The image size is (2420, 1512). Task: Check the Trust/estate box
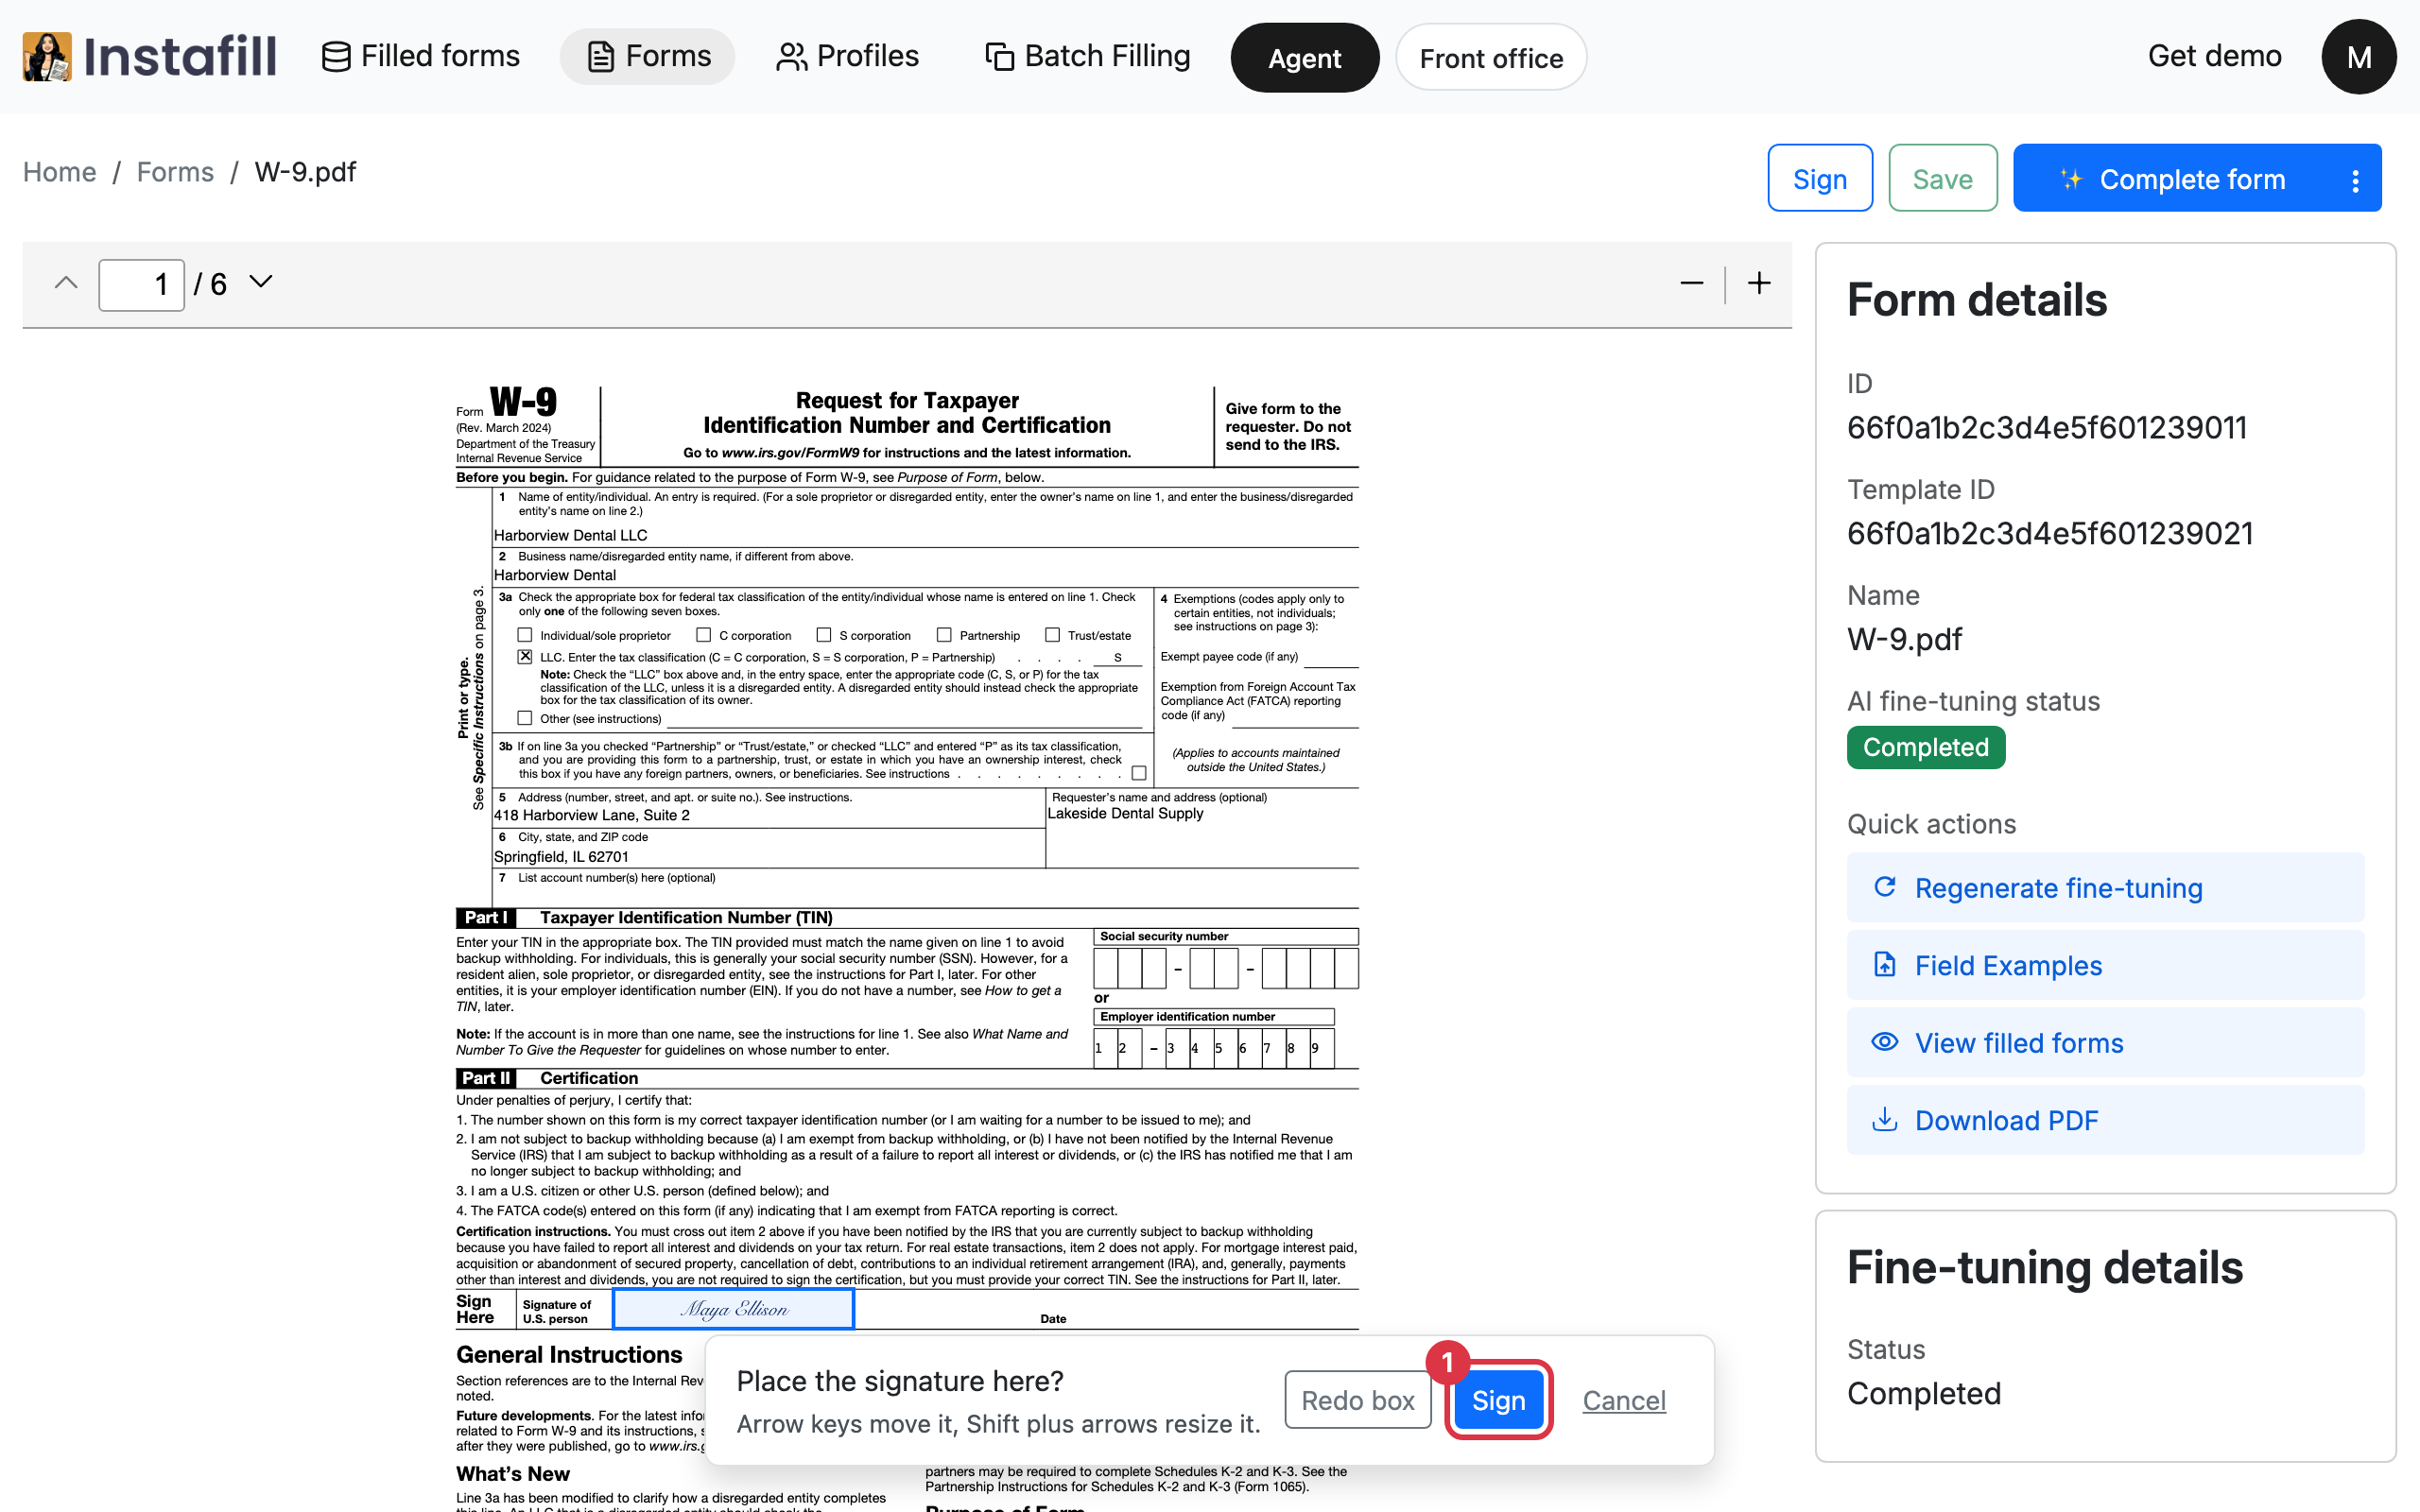click(x=1052, y=635)
